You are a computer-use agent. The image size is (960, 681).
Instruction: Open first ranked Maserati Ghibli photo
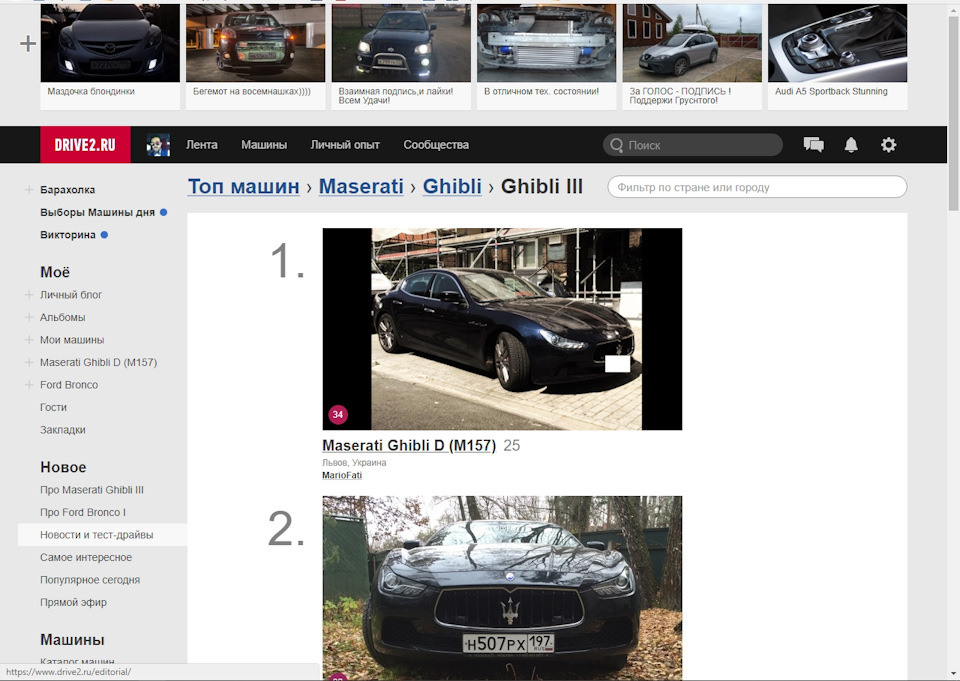pyautogui.click(x=502, y=329)
